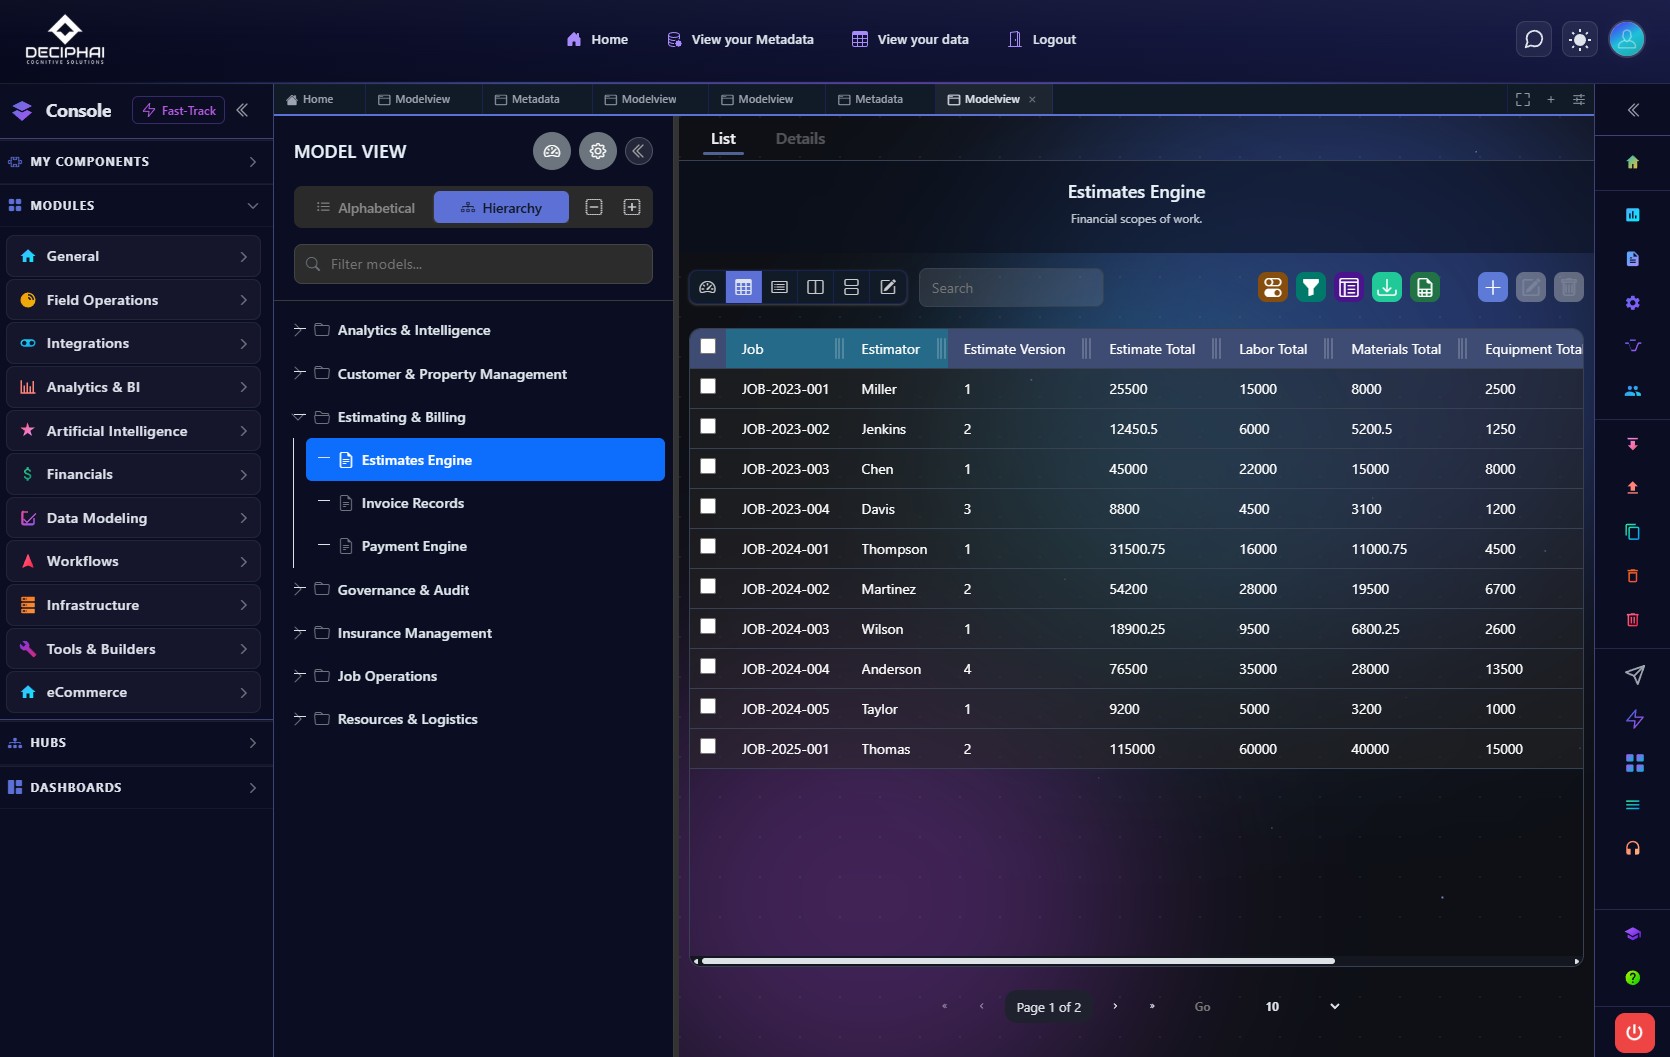Open the inline edit view icon
The width and height of the screenshot is (1670, 1057).
click(888, 288)
